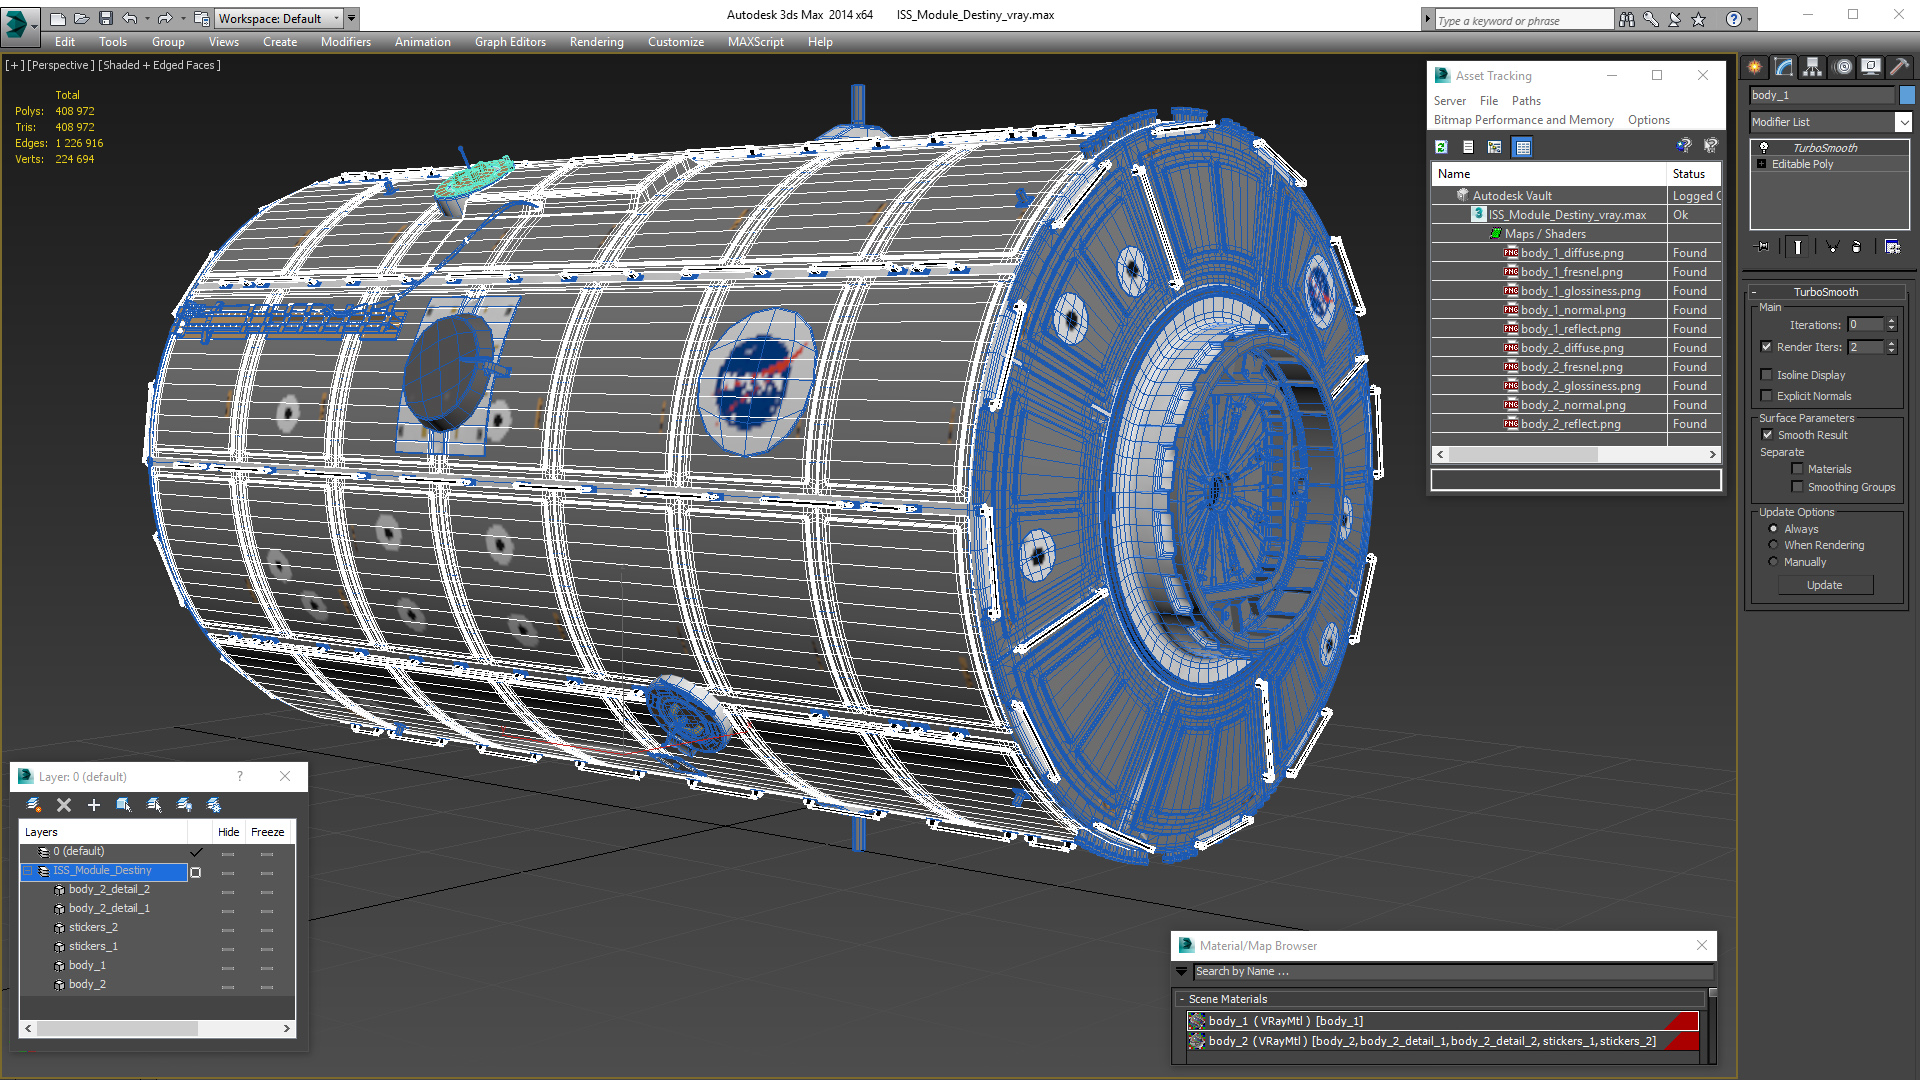Remove modifier from the stack icon
This screenshot has height=1080, width=1920.
coord(1857,246)
